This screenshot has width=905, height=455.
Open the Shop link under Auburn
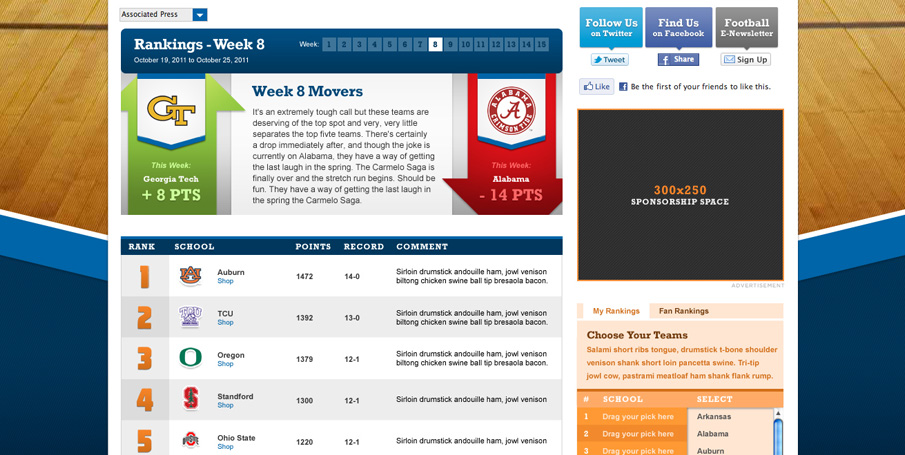click(x=225, y=281)
